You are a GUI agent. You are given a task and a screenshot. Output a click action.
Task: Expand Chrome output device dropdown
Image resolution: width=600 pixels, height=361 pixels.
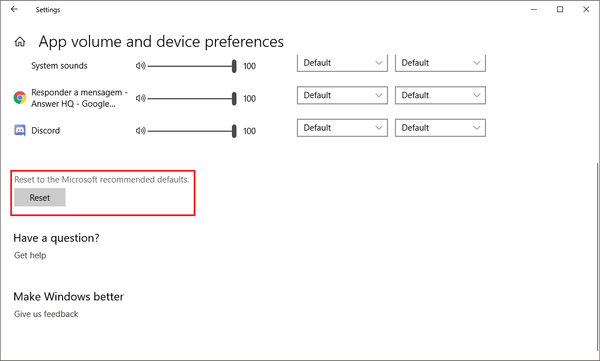coord(342,95)
